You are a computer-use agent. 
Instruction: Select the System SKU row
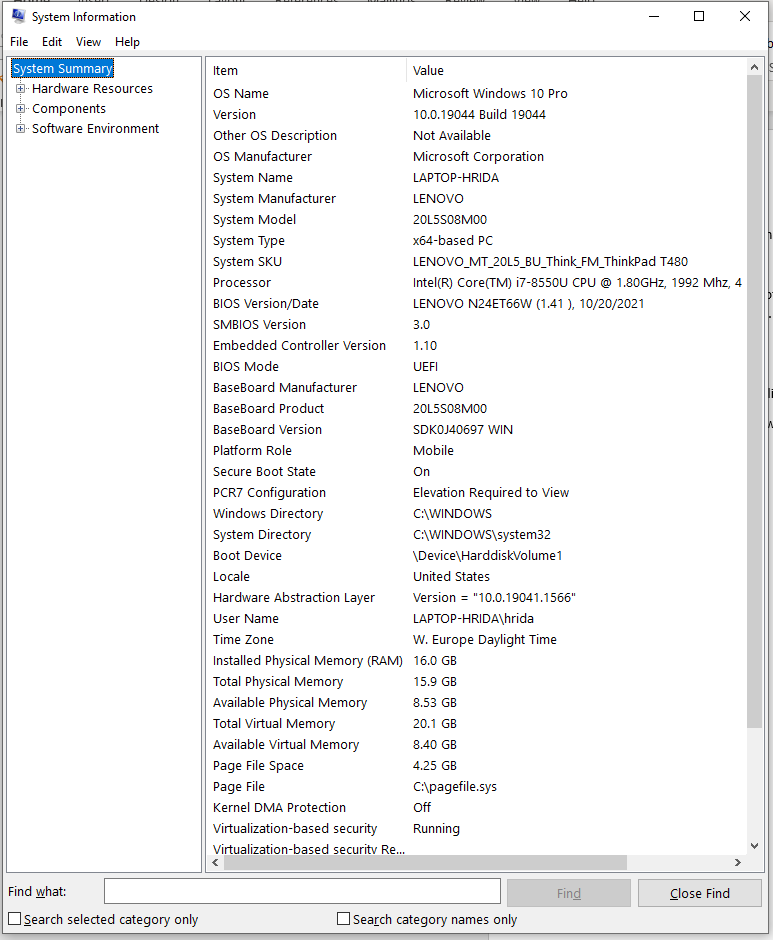[477, 261]
